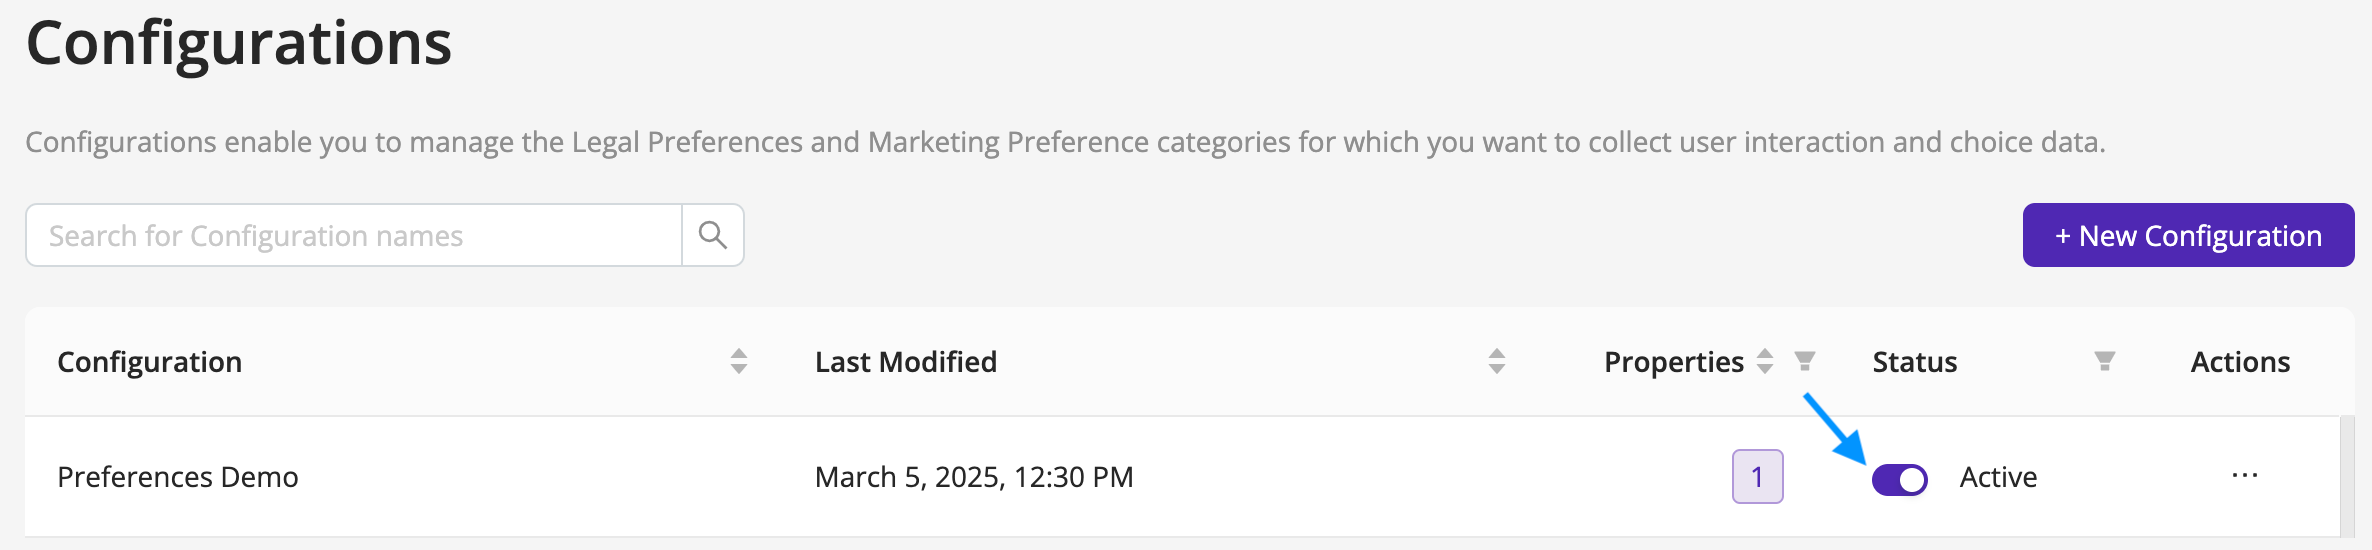Open the Status column filter funnel
Viewport: 2372px width, 550px height.
[x=2105, y=361]
